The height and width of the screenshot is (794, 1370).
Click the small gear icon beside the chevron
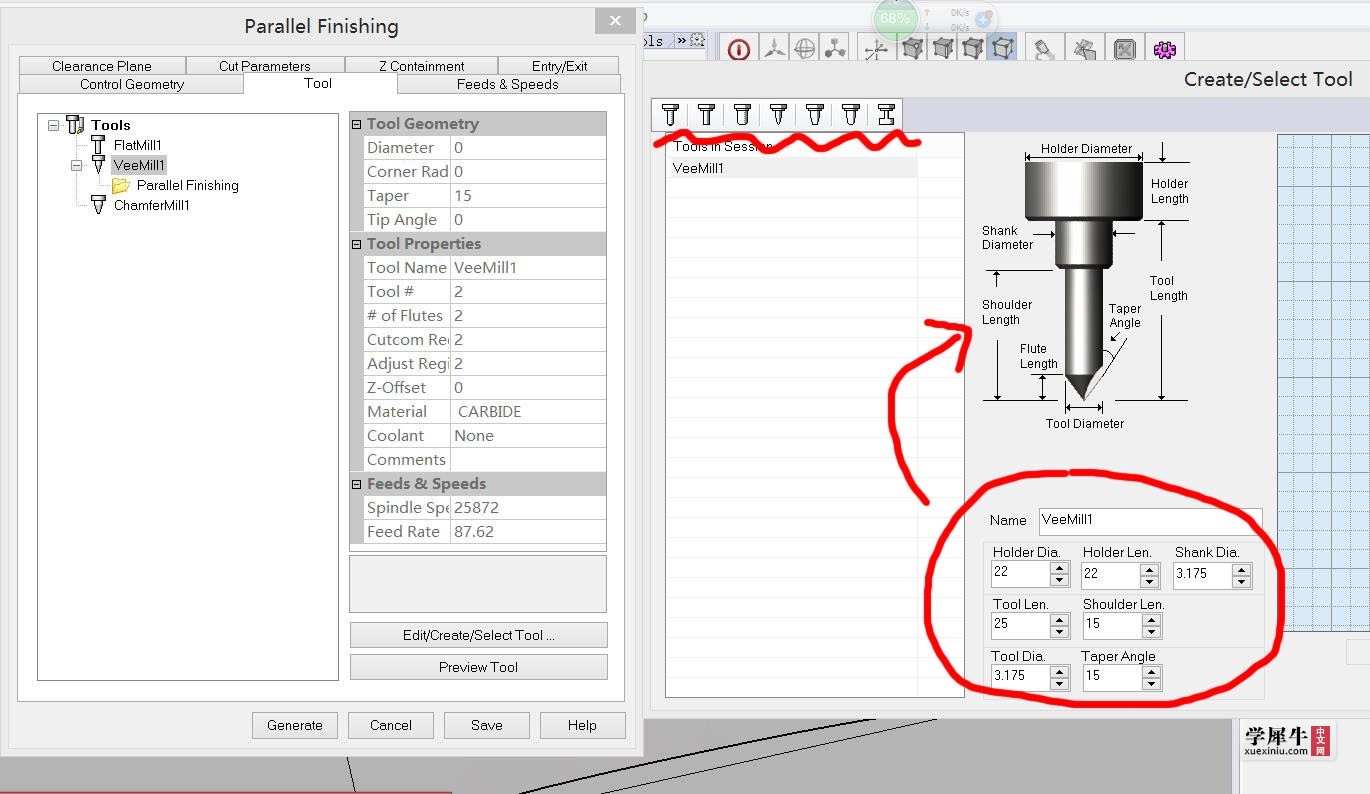click(697, 41)
